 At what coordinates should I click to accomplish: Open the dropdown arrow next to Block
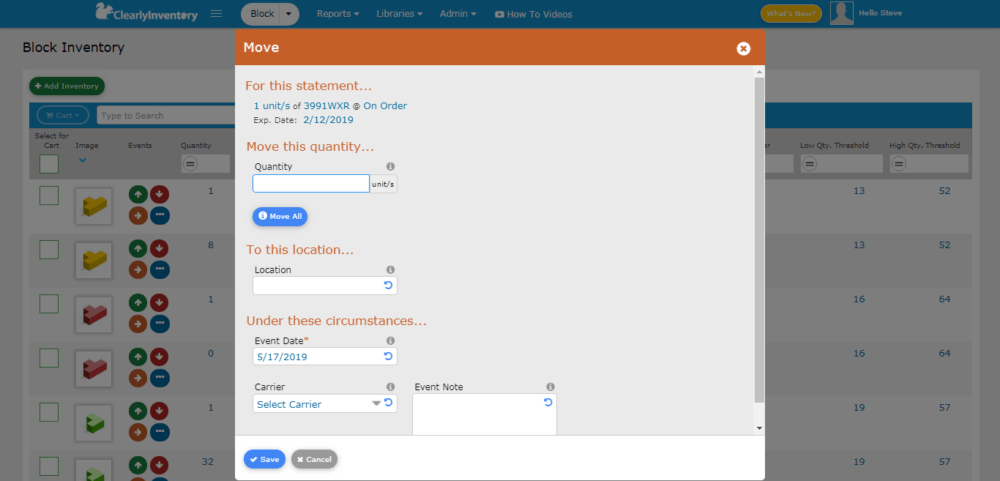289,13
